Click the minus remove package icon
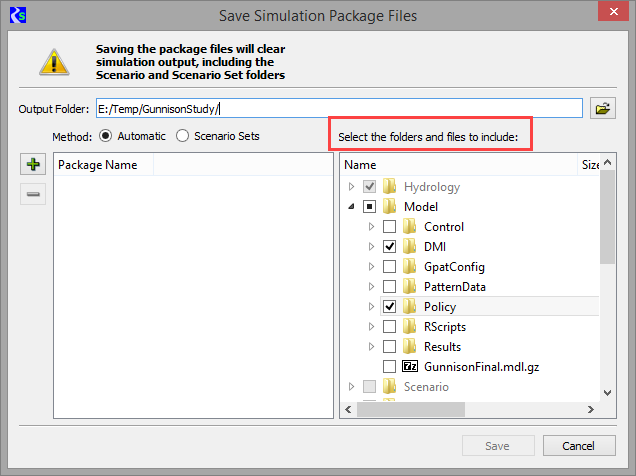Viewport: 636px width, 476px height. tap(34, 194)
